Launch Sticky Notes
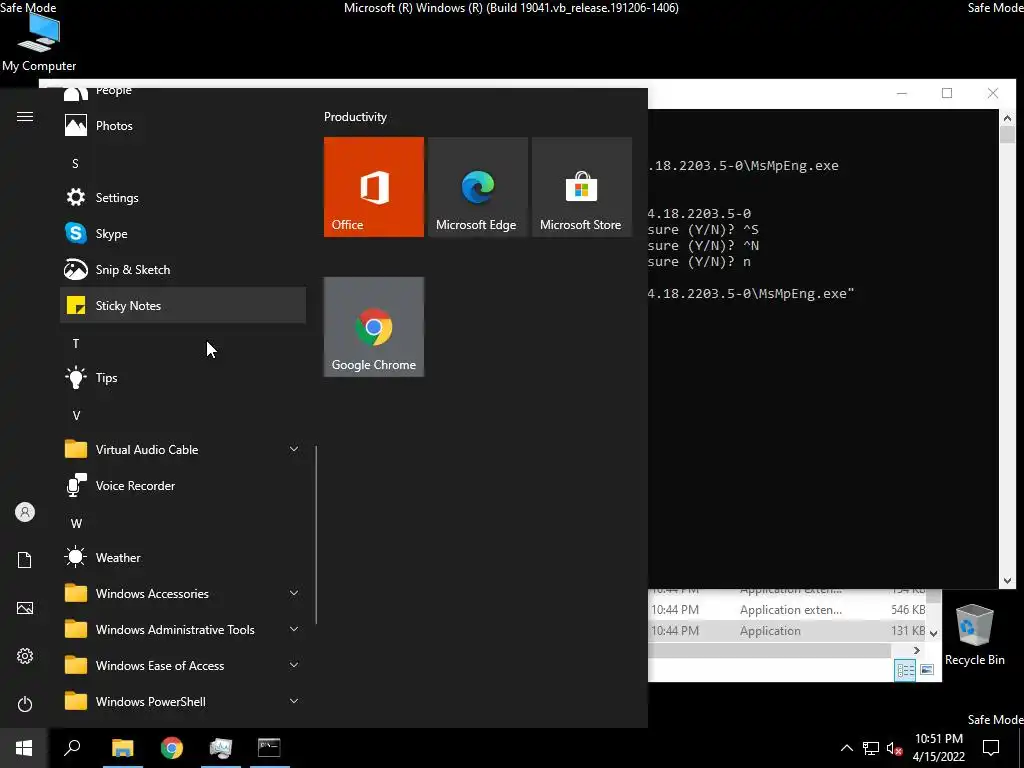 click(x=183, y=305)
